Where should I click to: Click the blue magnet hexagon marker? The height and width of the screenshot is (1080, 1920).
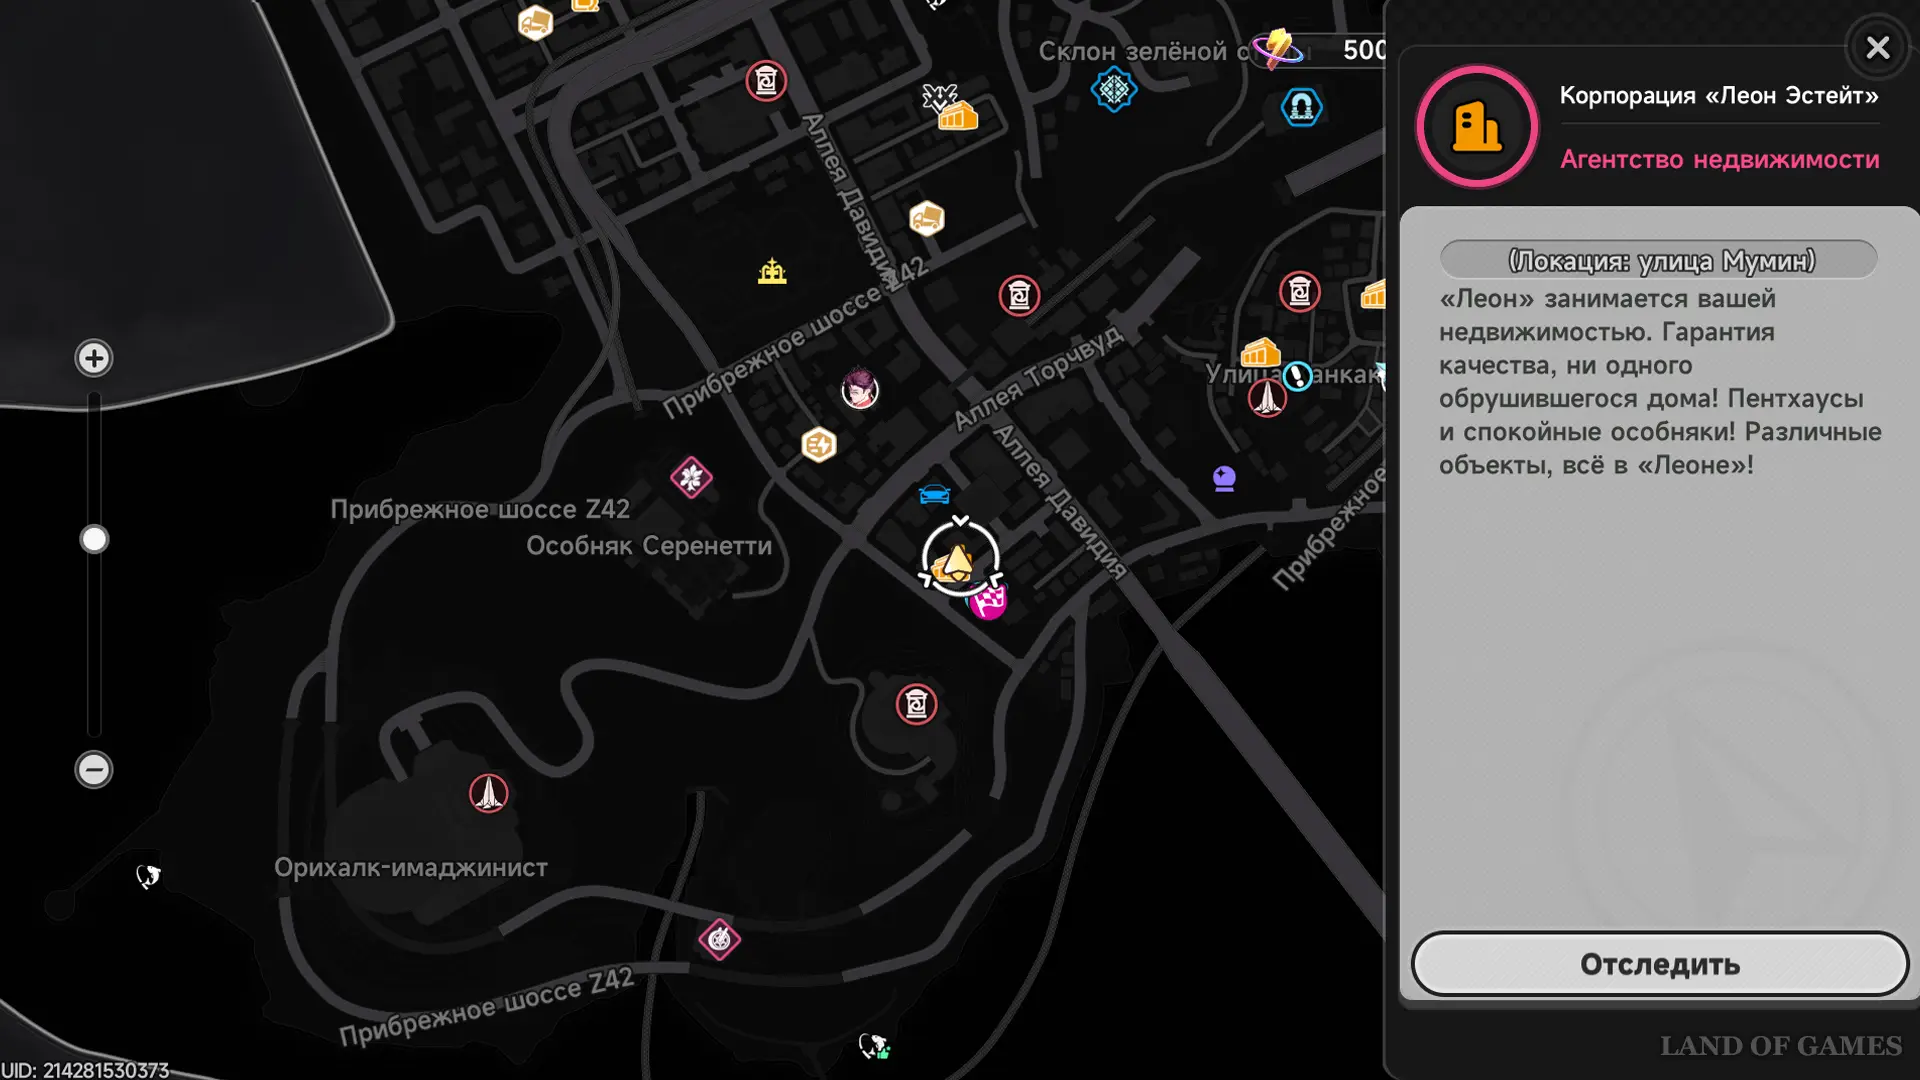(1301, 107)
